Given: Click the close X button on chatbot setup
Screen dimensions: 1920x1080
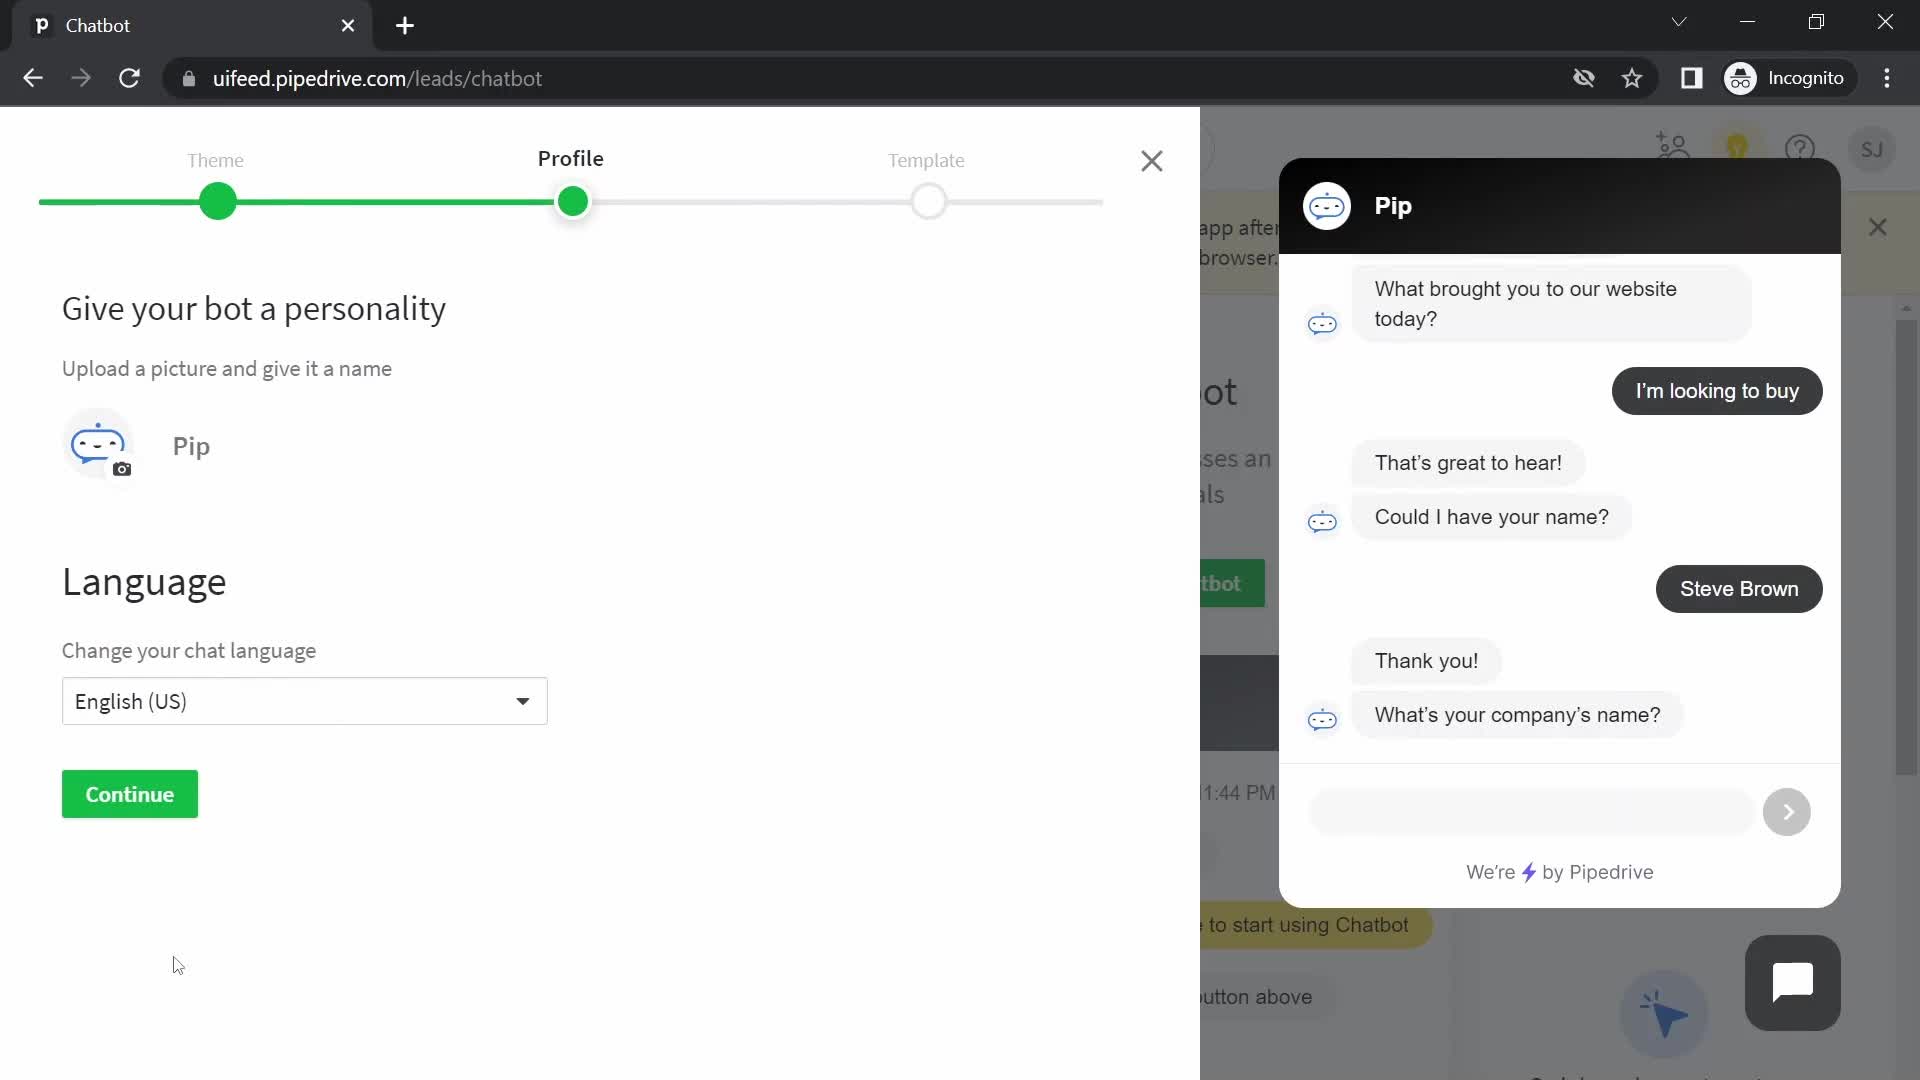Looking at the screenshot, I should coord(1151,161).
